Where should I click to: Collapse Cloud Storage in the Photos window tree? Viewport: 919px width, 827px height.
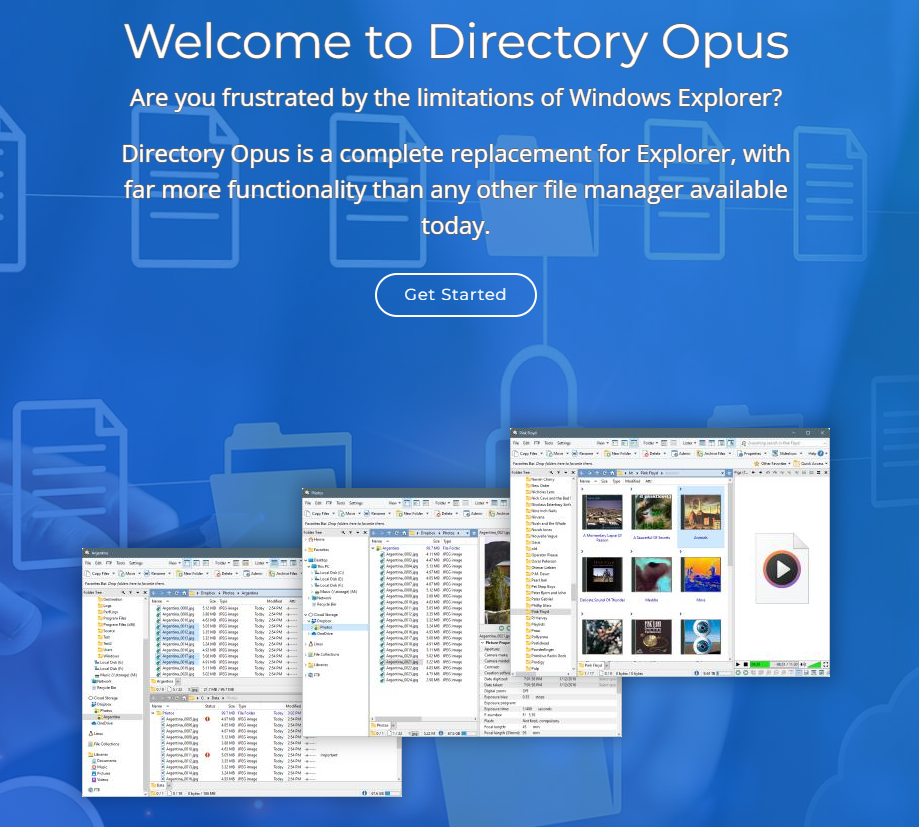(306, 615)
